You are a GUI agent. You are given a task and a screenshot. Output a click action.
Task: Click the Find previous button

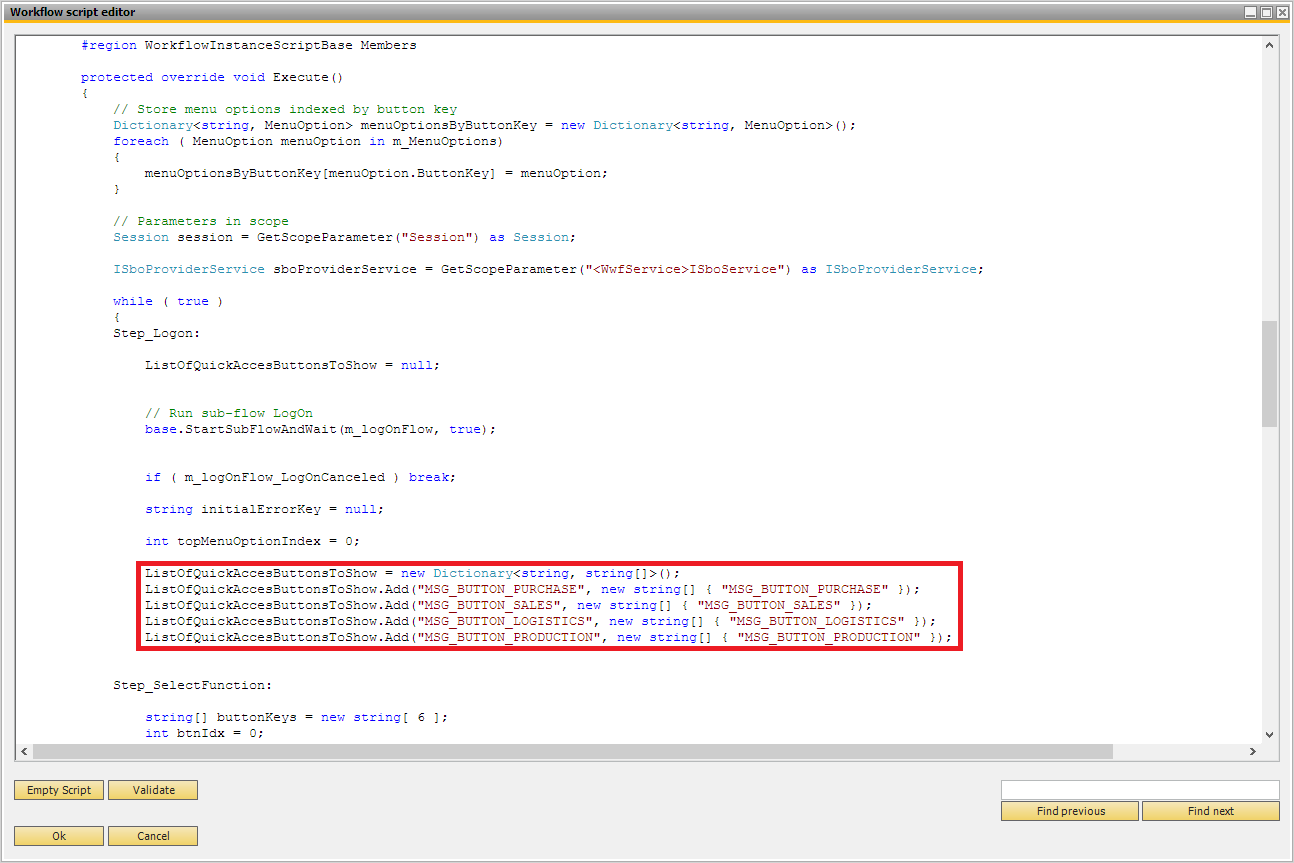(x=1069, y=811)
